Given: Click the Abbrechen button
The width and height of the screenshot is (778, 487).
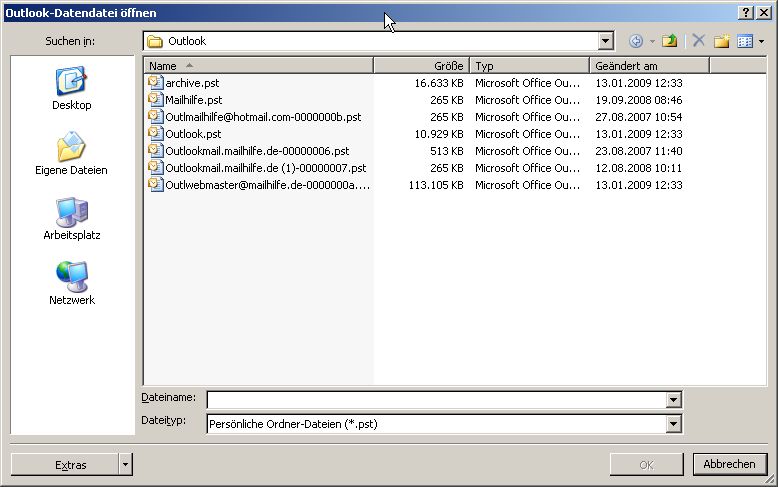Looking at the screenshot, I should [x=730, y=464].
